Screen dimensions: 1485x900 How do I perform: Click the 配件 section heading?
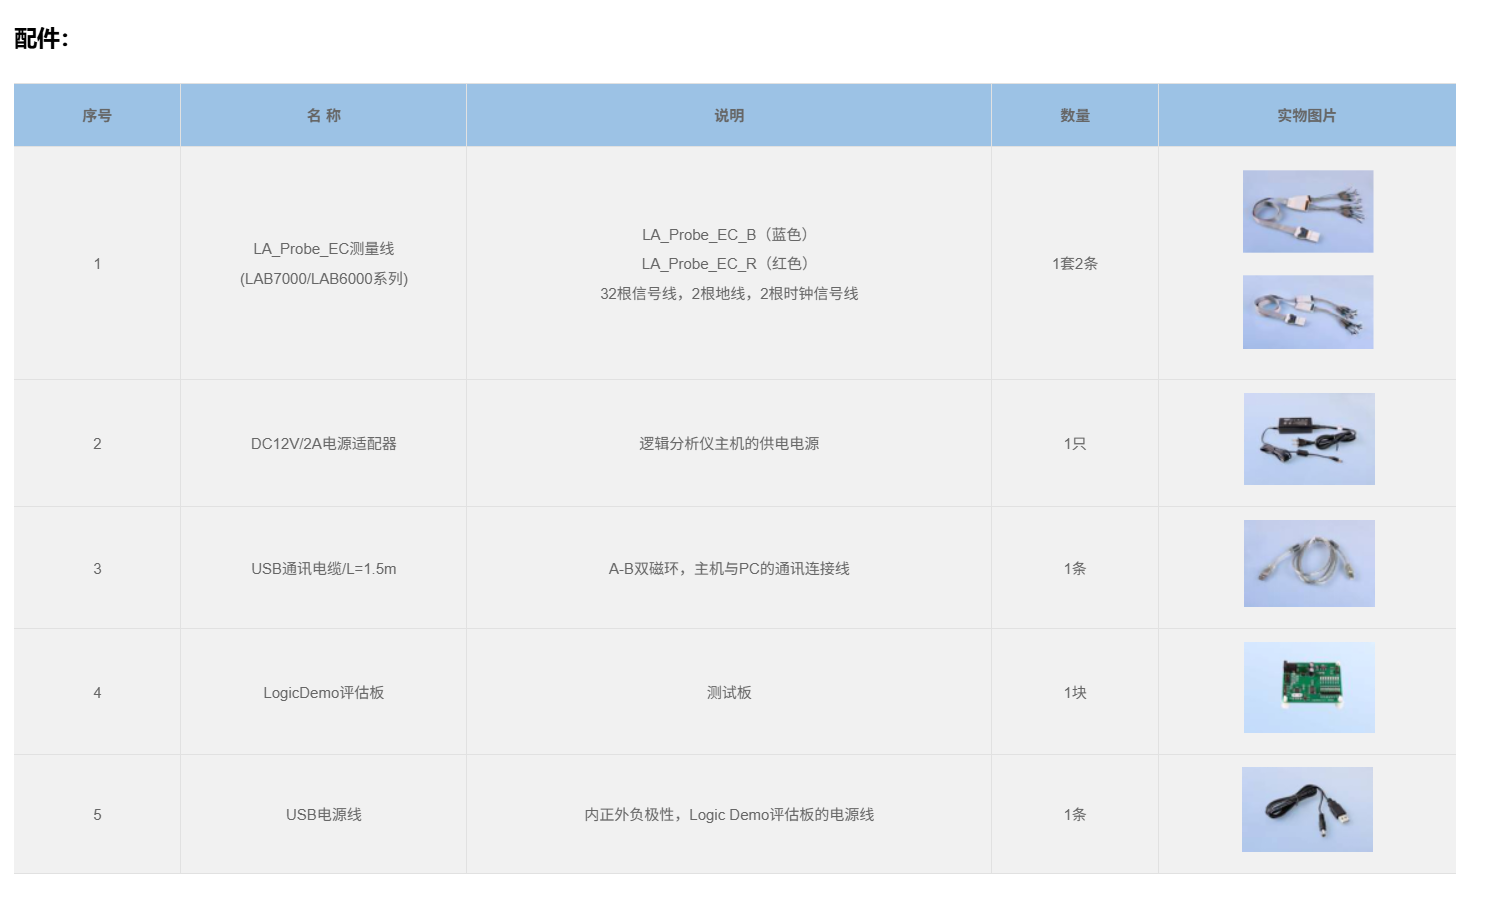pos(41,38)
